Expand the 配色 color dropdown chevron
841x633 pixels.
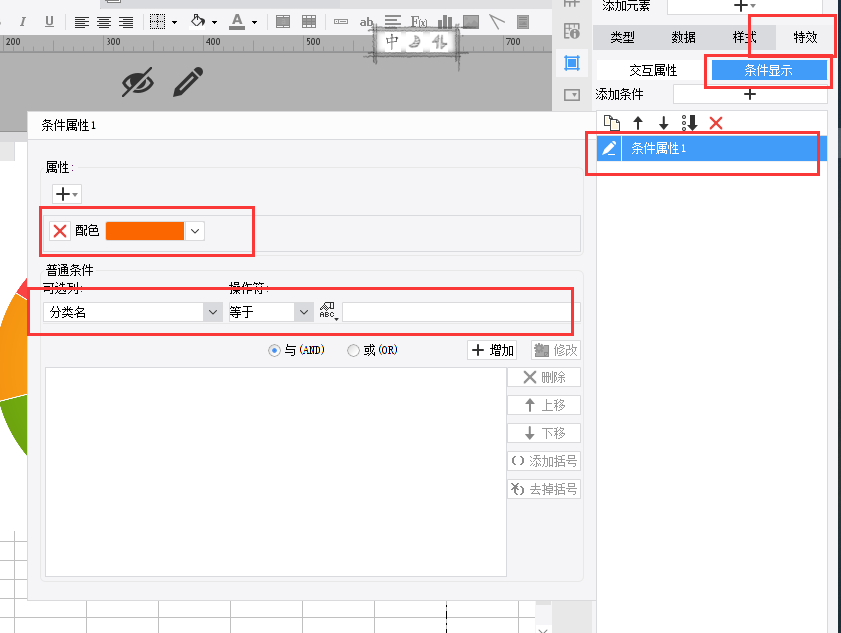coord(195,231)
